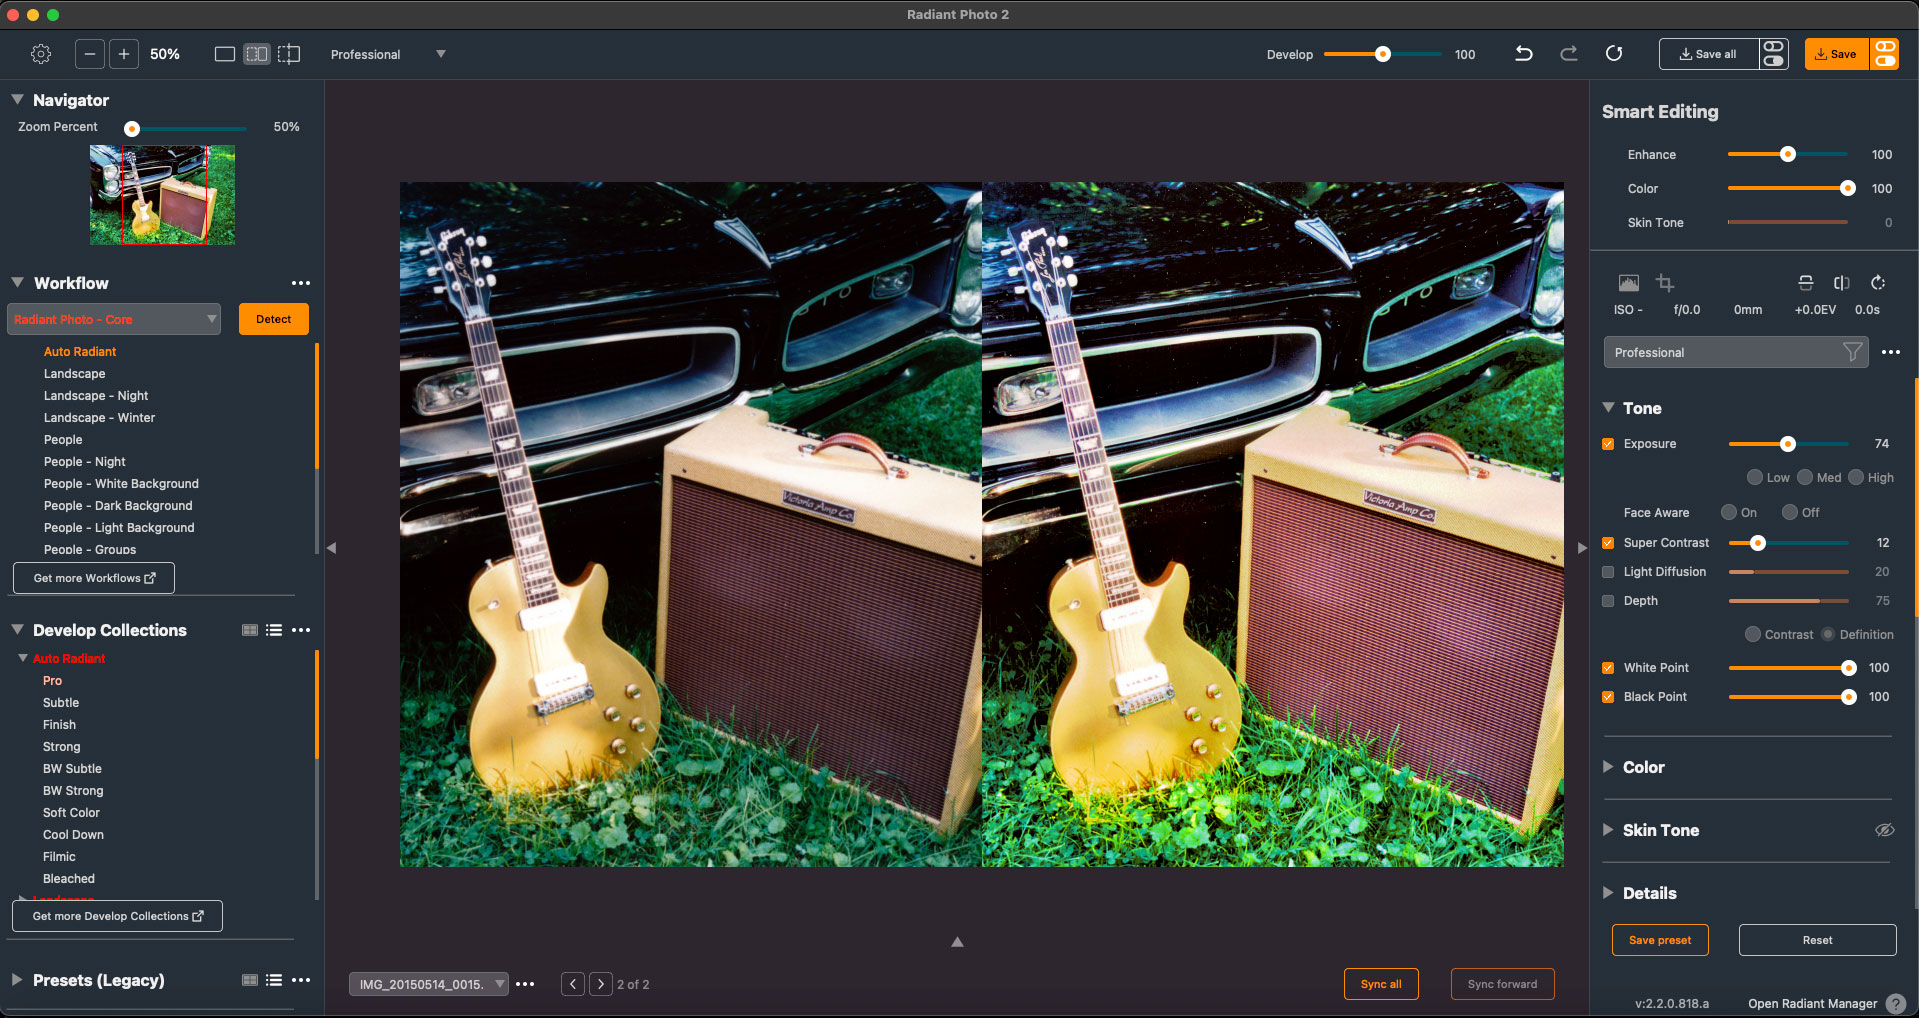Click the rotate image icon
Viewport: 1919px width, 1018px height.
click(x=1878, y=283)
